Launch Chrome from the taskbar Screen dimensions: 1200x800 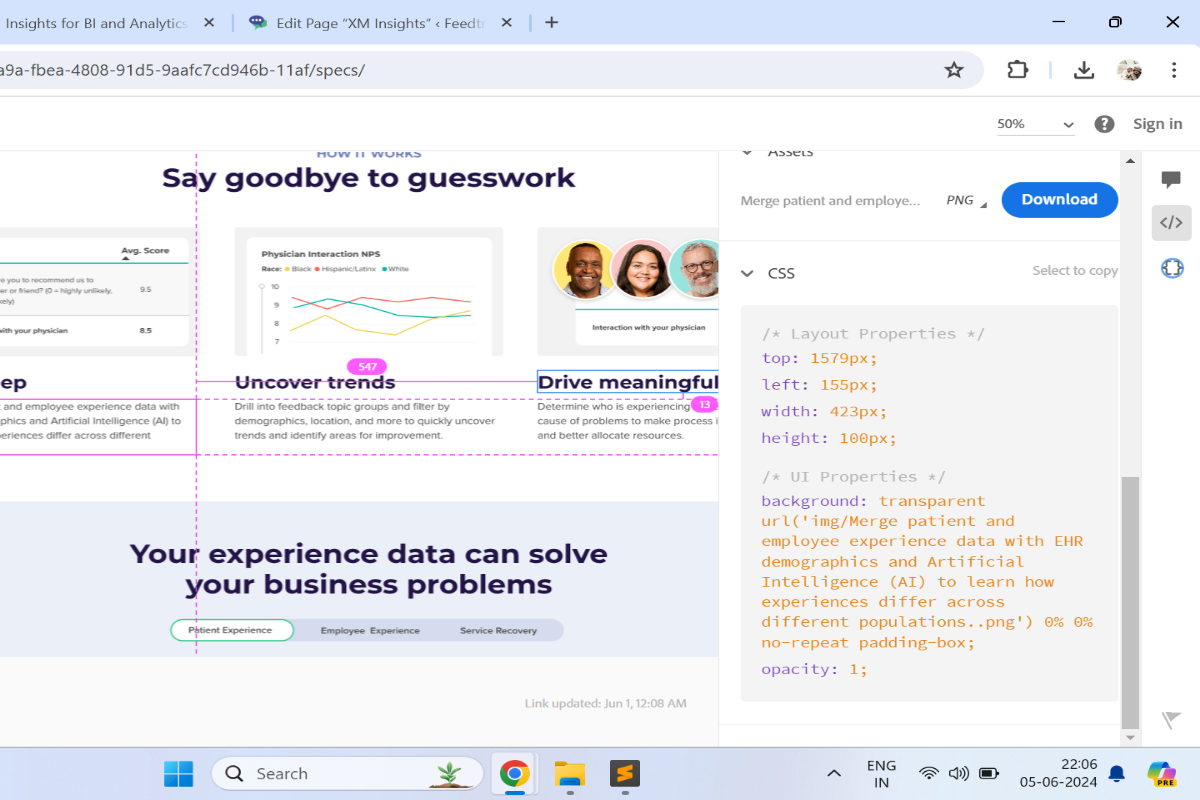[515, 773]
